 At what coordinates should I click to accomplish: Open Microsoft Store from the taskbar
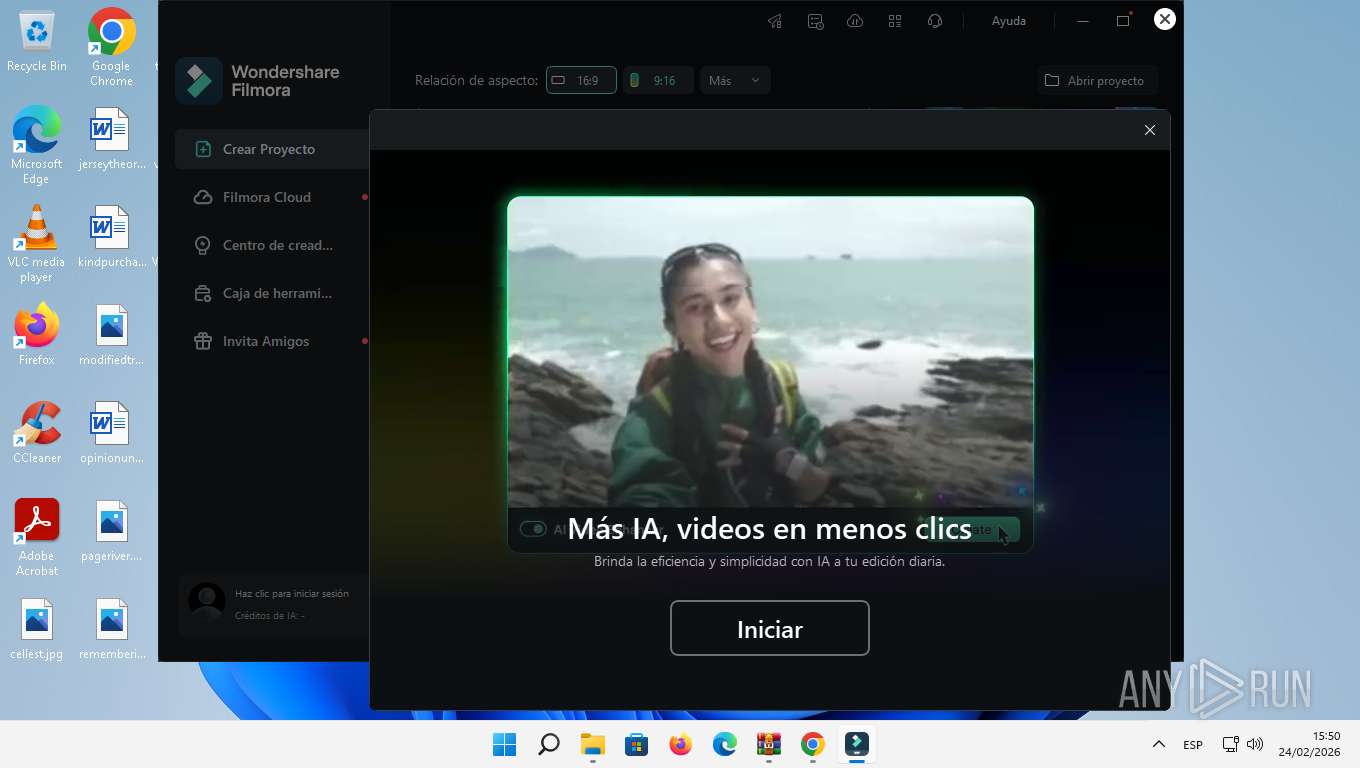tap(637, 744)
